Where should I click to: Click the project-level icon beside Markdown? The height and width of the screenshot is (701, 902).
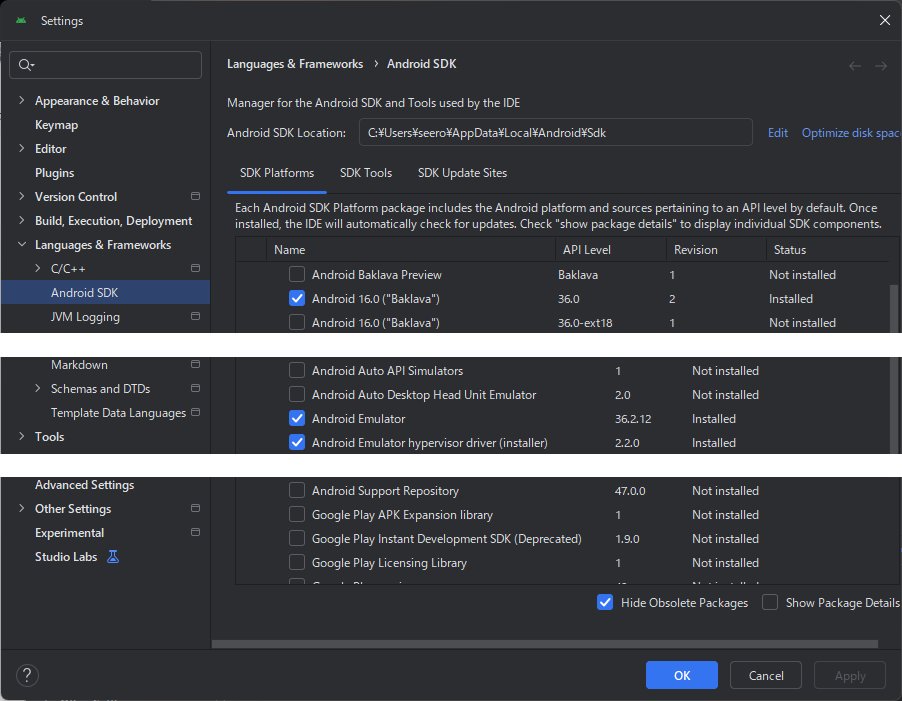[196, 364]
